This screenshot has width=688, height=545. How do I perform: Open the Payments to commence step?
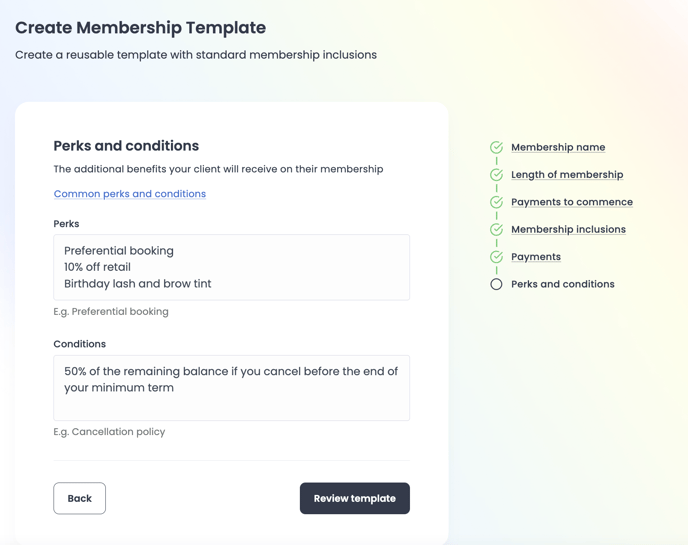[x=571, y=202]
